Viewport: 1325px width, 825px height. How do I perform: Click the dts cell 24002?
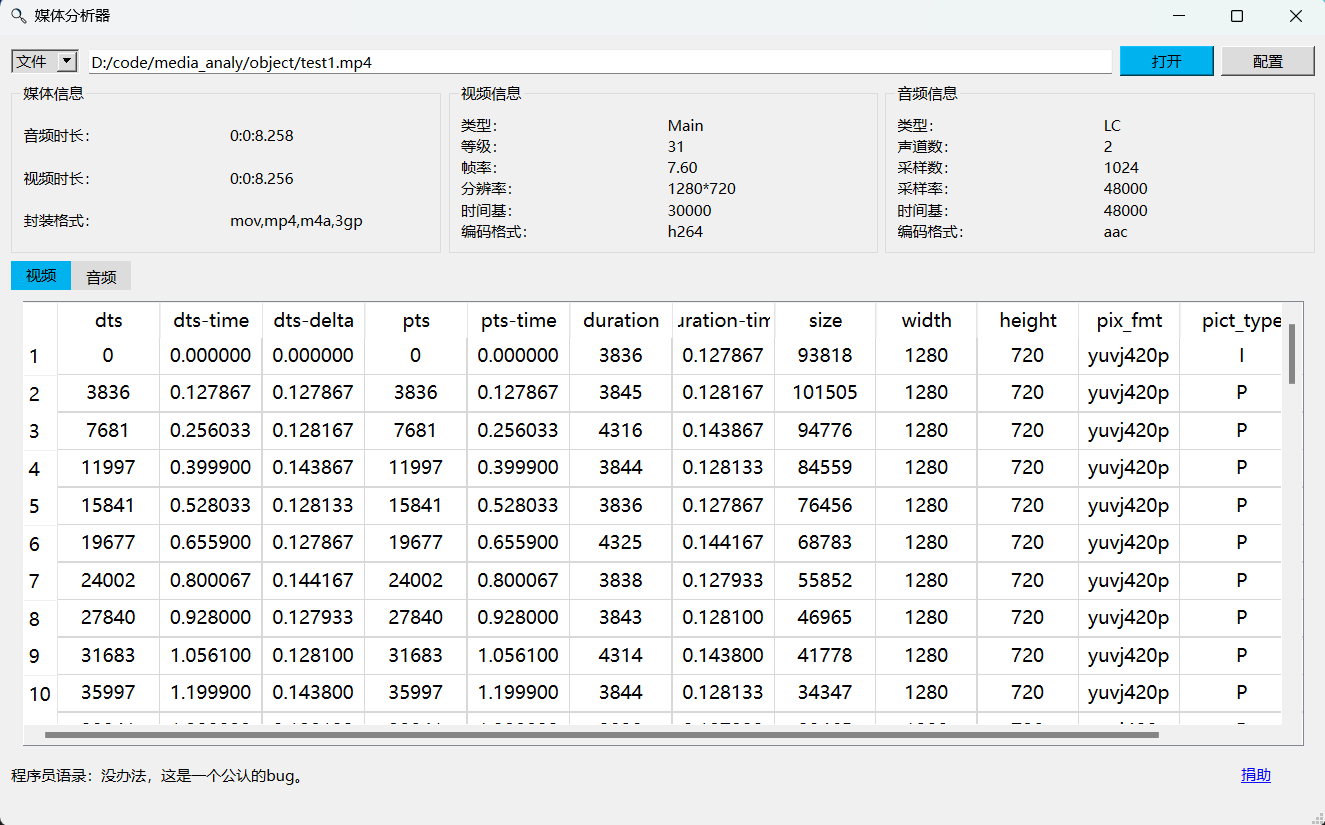click(x=109, y=580)
